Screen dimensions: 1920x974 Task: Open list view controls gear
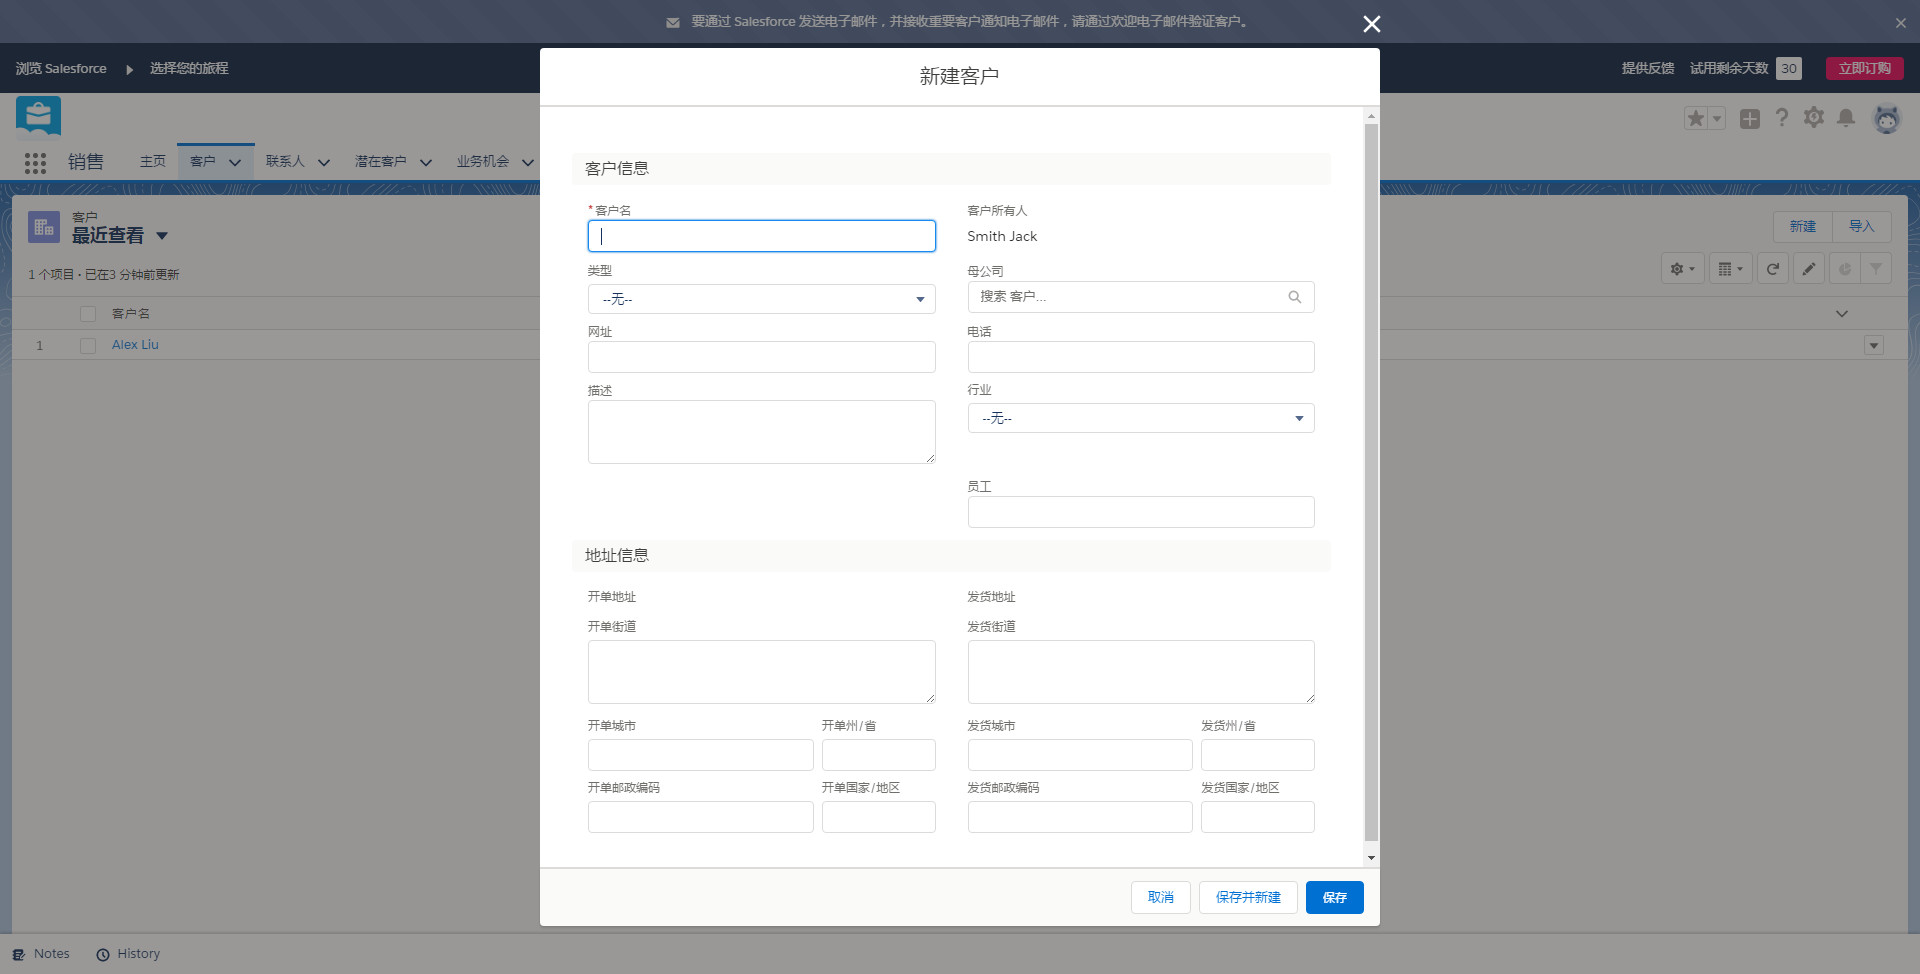1682,269
